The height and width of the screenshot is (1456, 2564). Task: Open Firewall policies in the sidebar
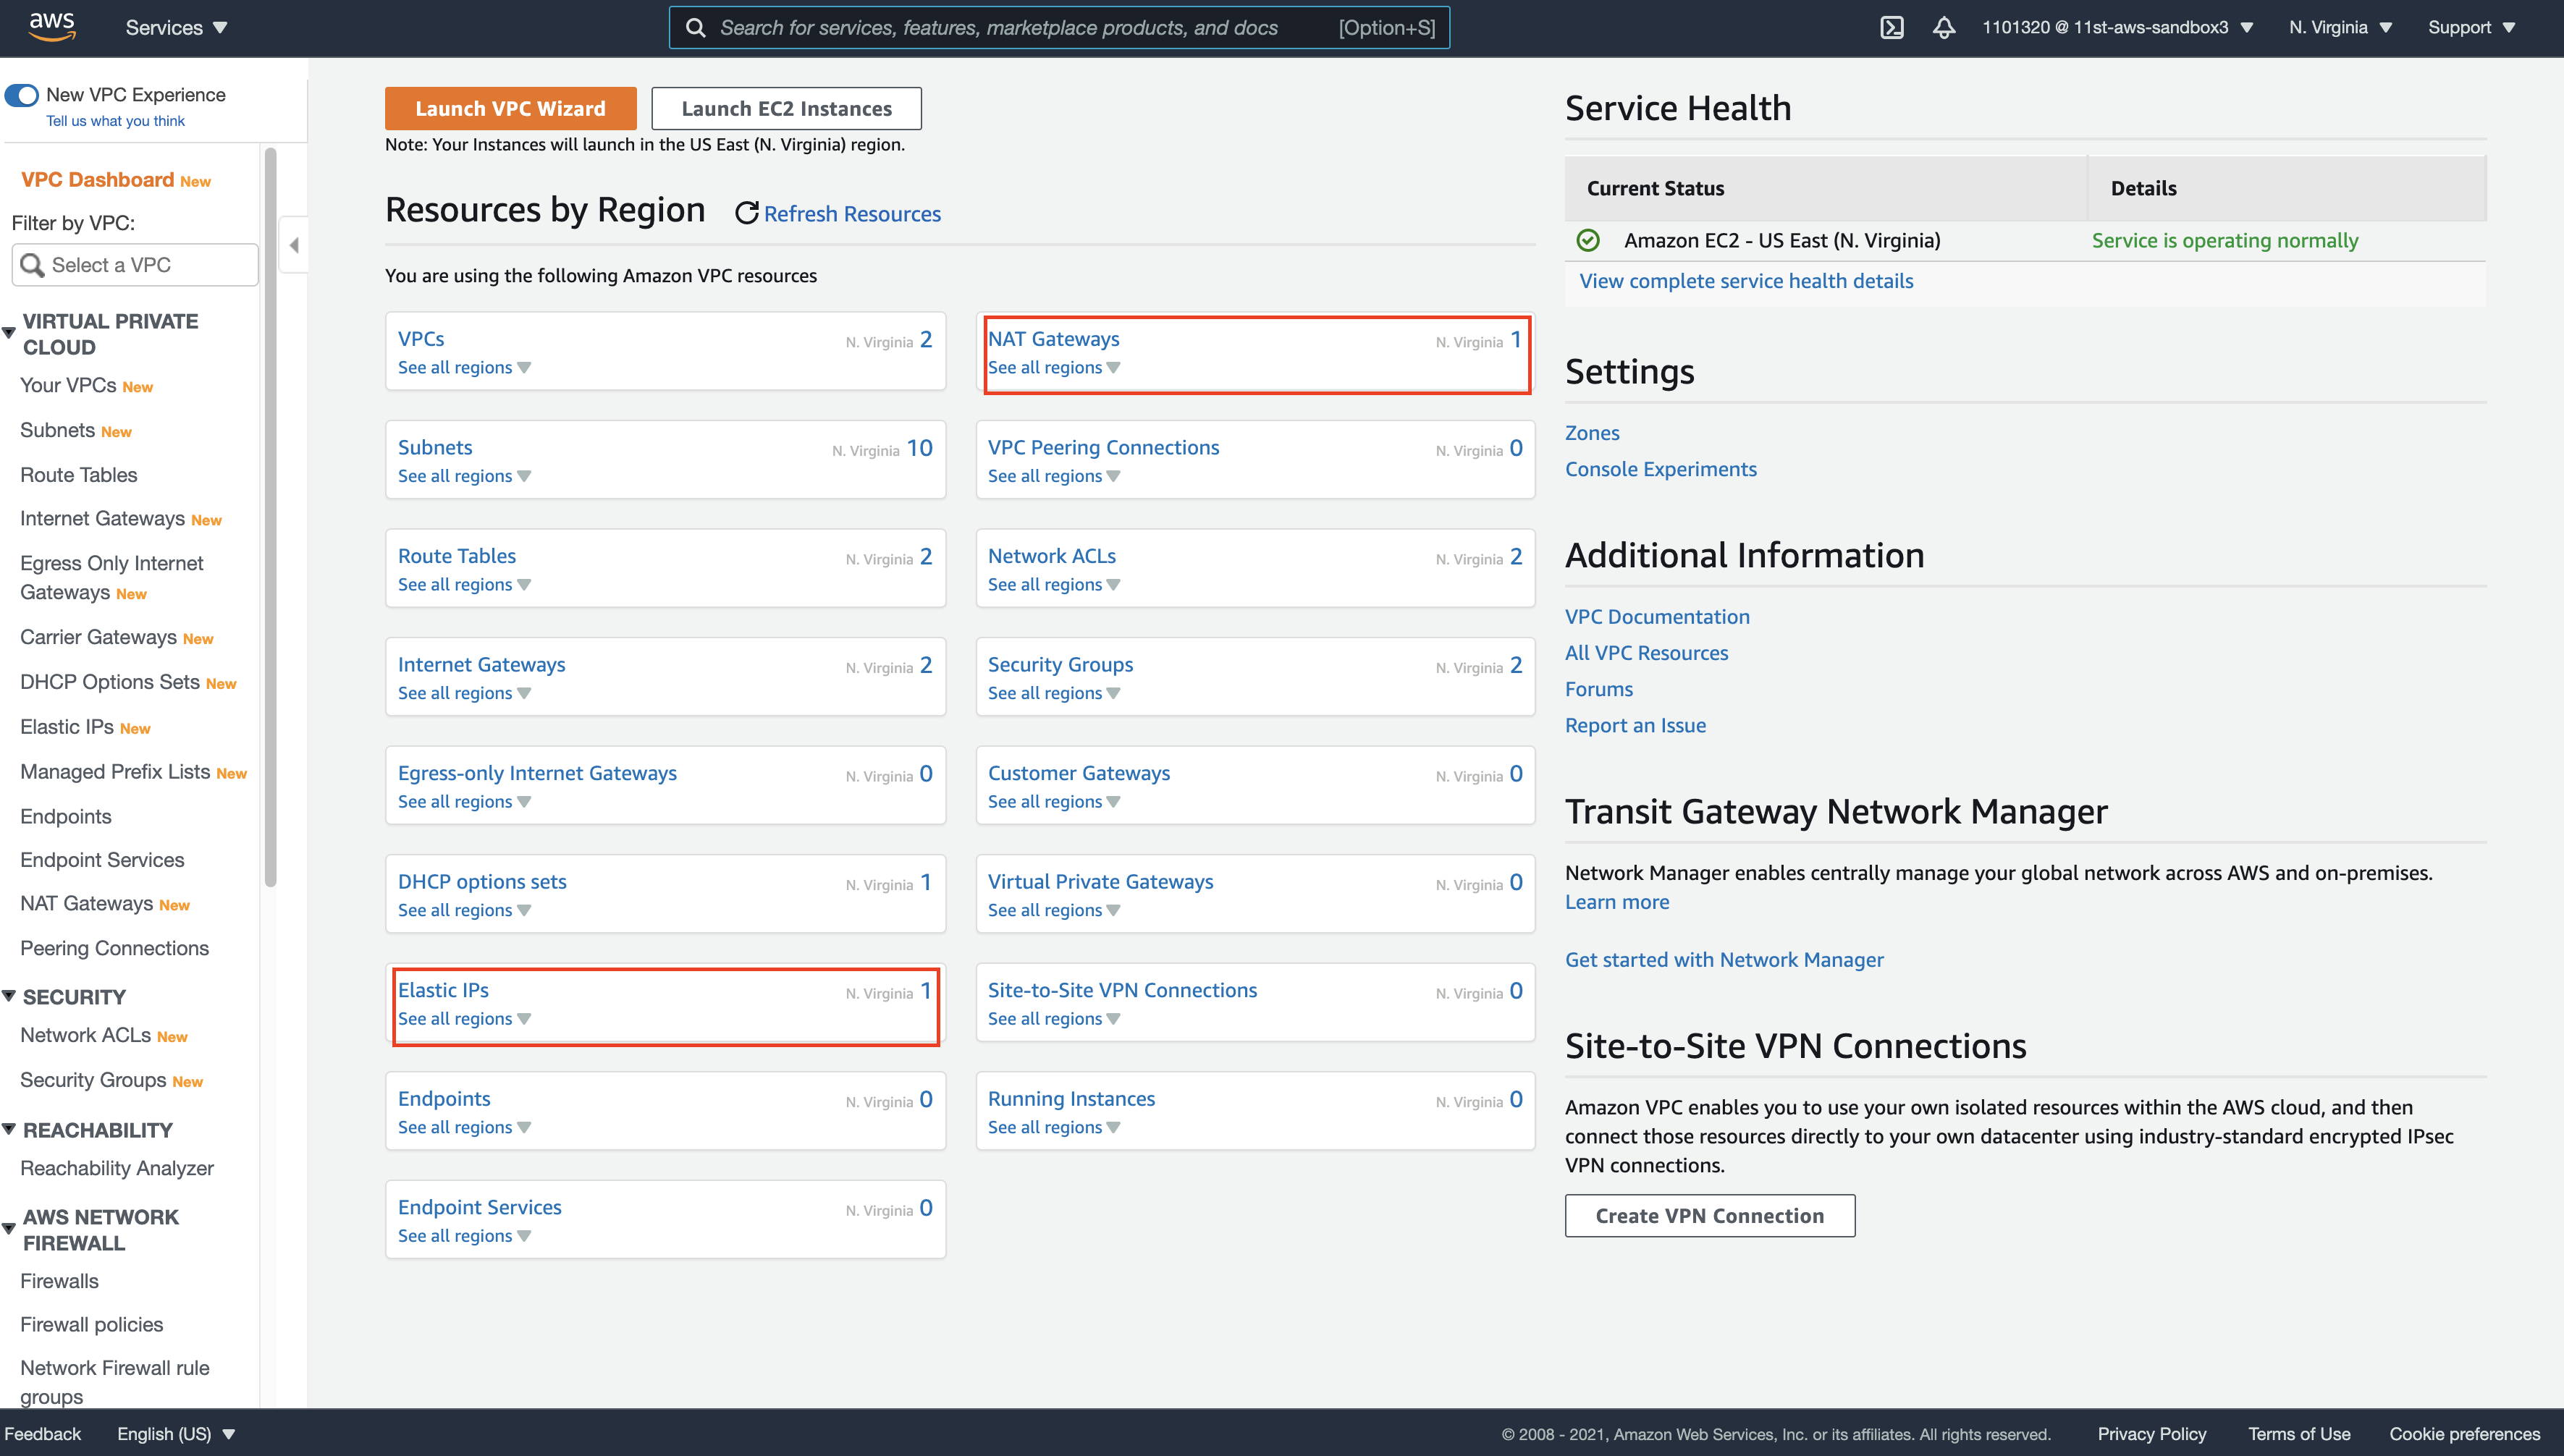coord(92,1324)
